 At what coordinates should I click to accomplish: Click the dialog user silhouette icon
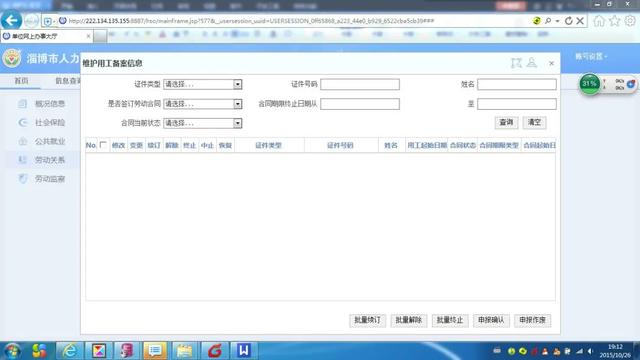coord(531,62)
